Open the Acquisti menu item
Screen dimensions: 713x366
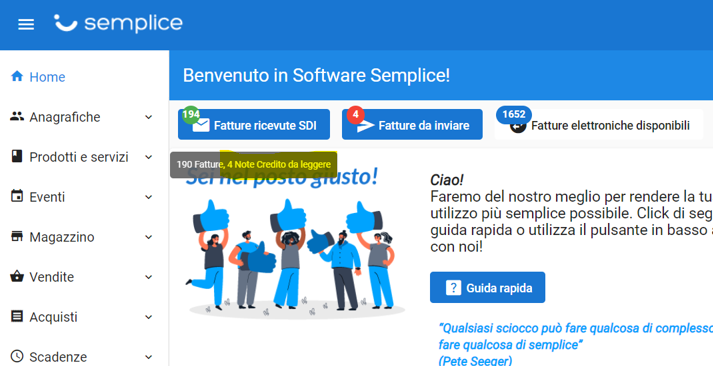84,316
